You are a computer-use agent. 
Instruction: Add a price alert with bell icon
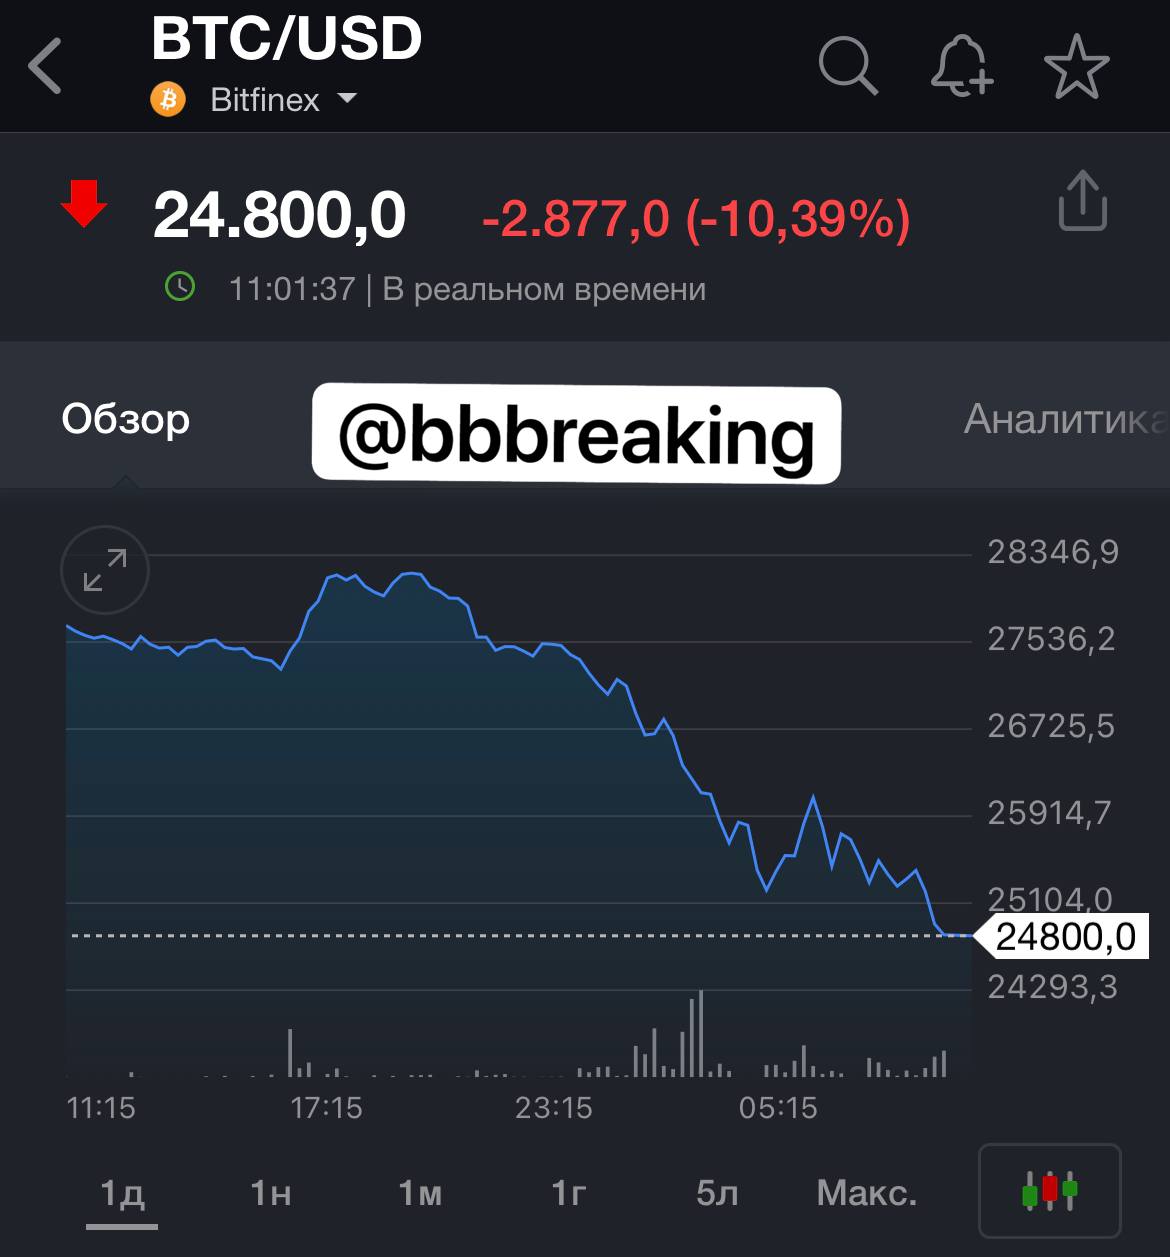click(x=962, y=66)
